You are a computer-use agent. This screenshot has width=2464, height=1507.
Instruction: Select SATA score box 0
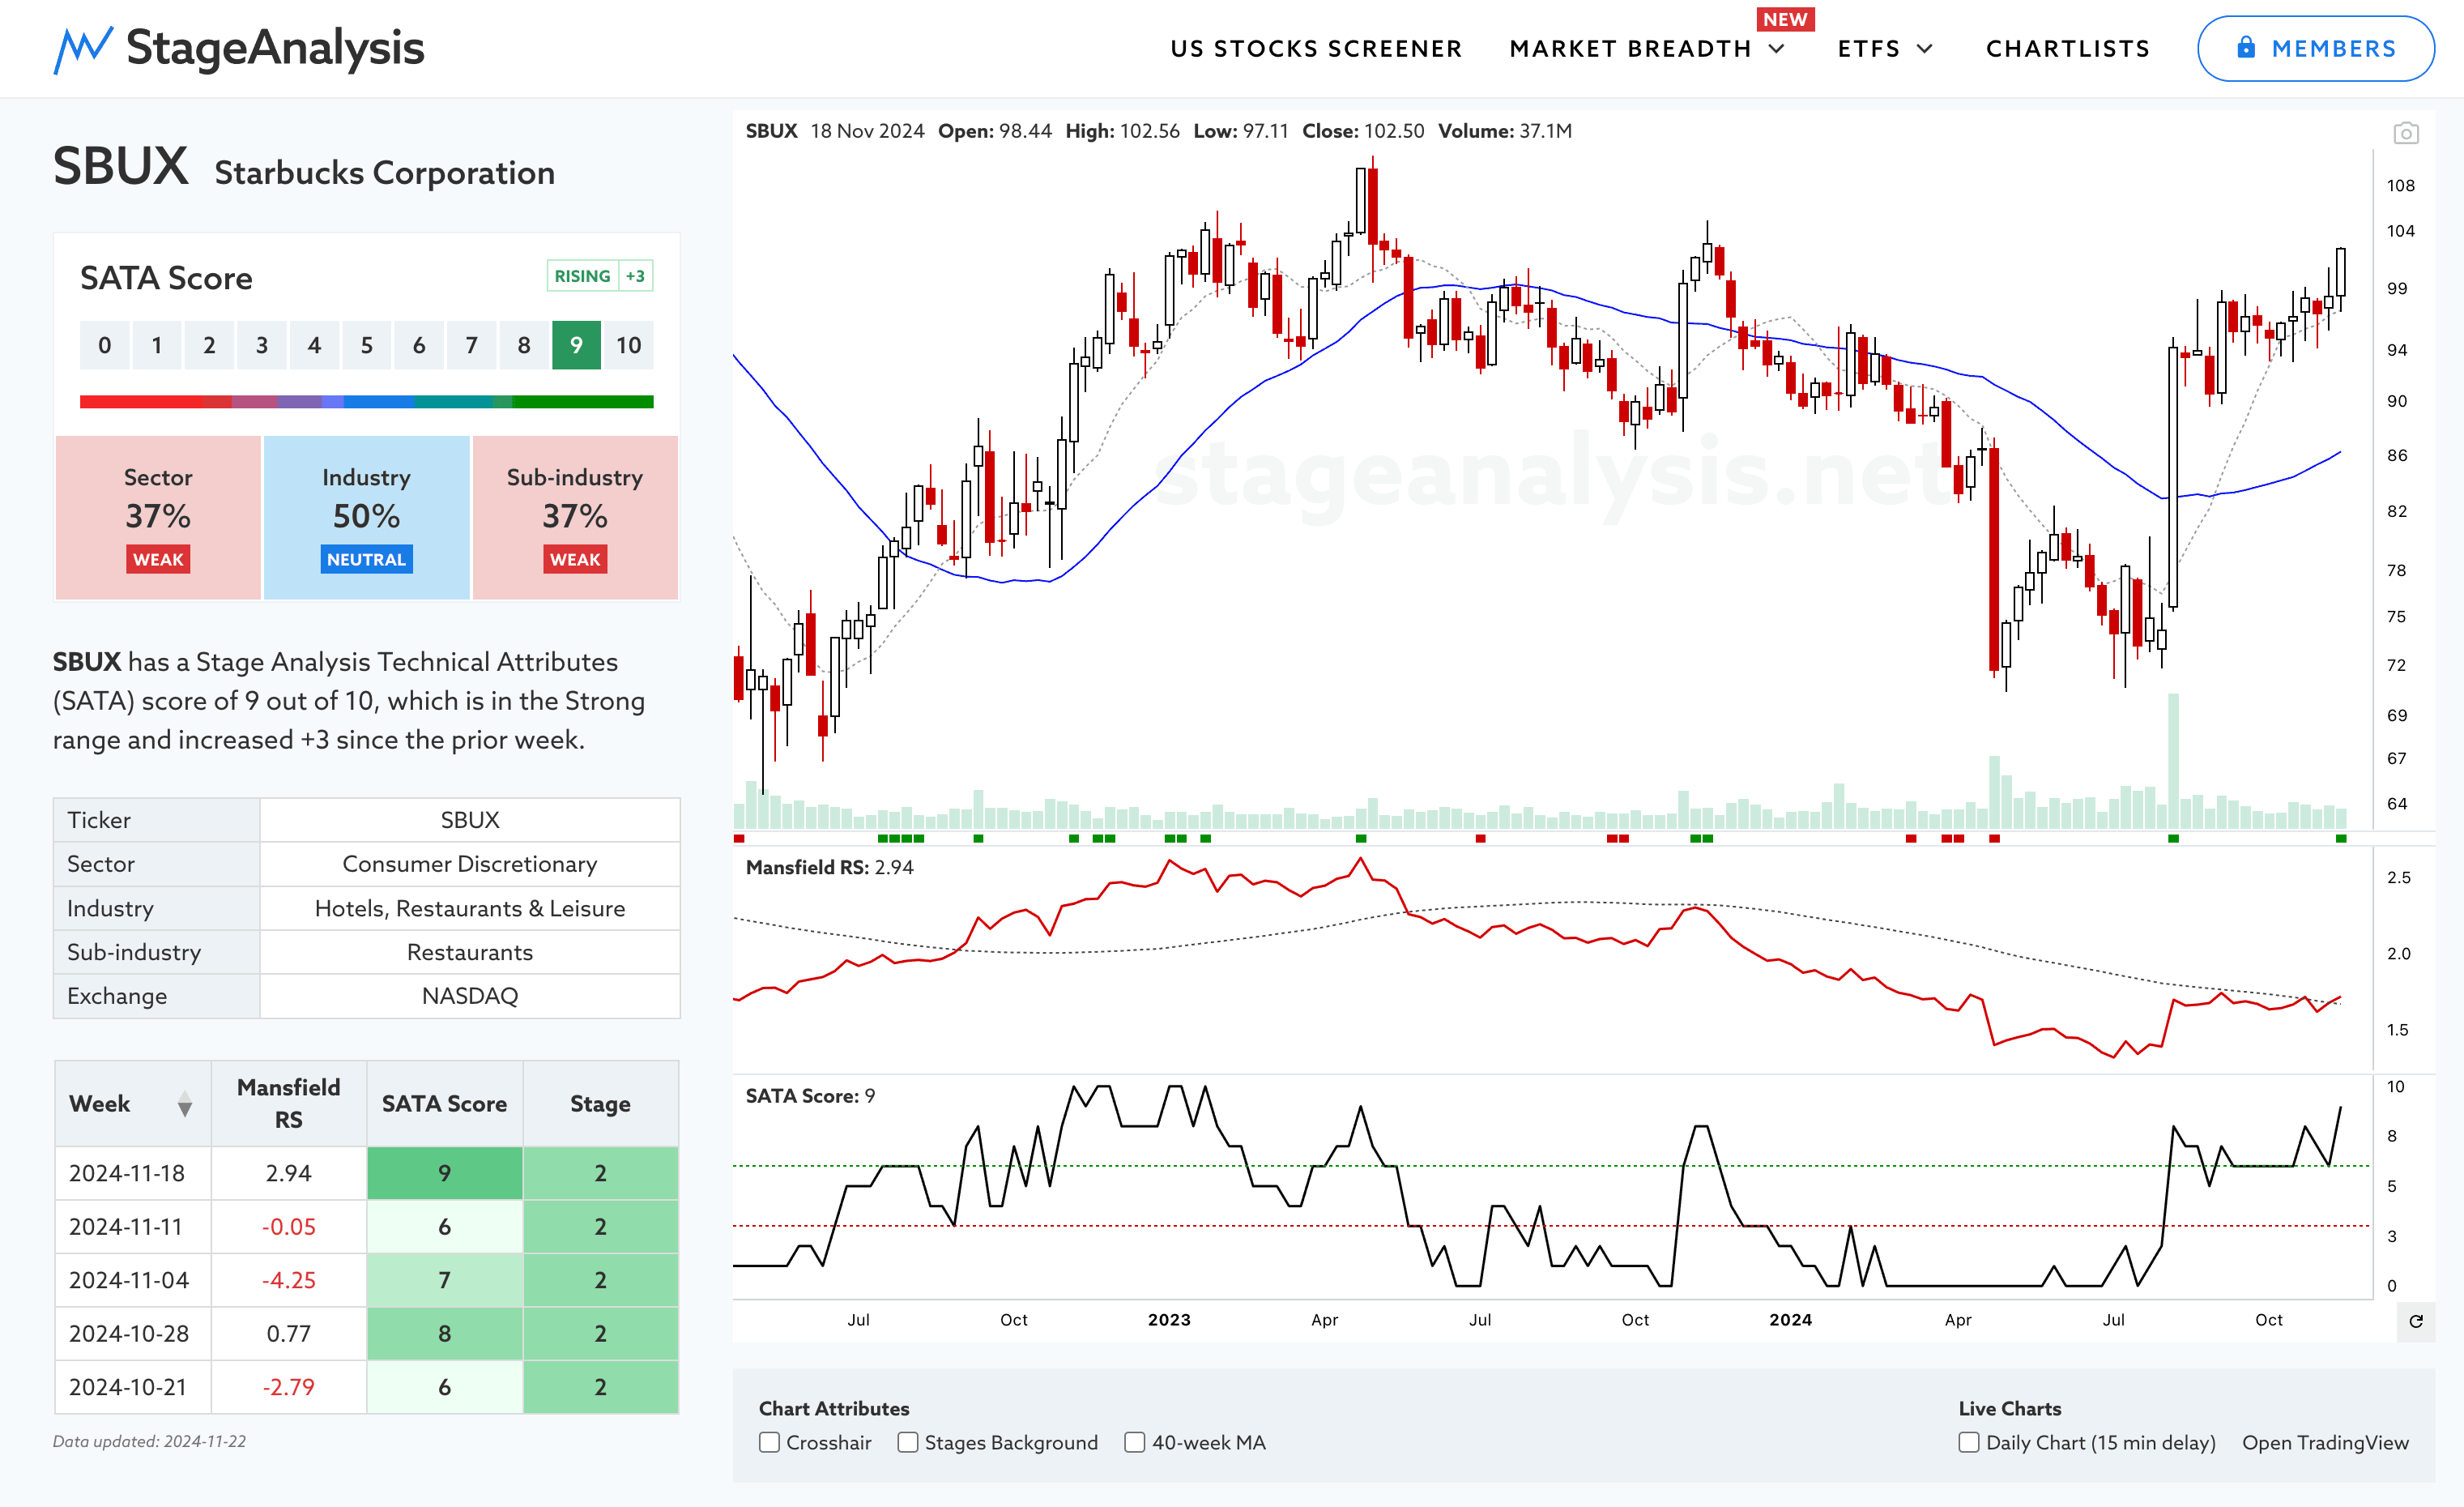[104, 345]
